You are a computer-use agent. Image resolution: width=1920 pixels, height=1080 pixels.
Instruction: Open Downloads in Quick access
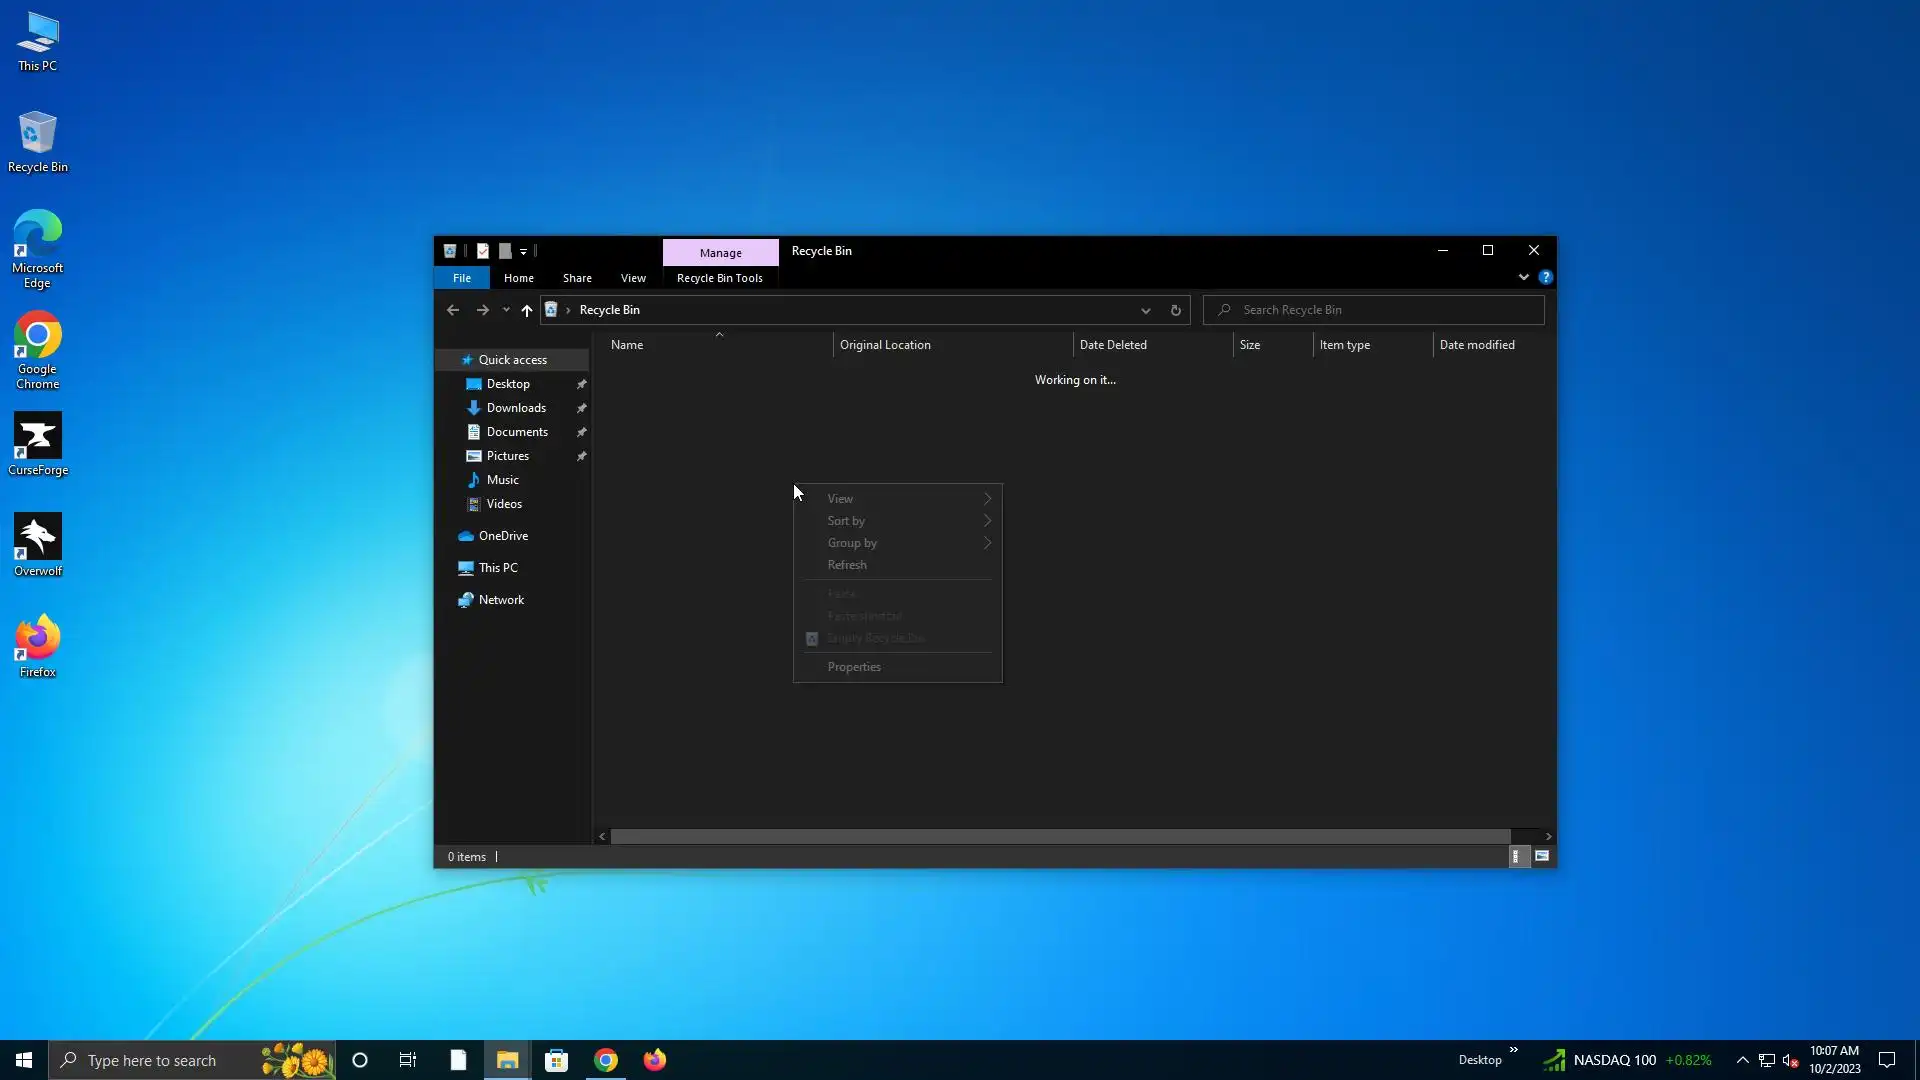pos(516,408)
